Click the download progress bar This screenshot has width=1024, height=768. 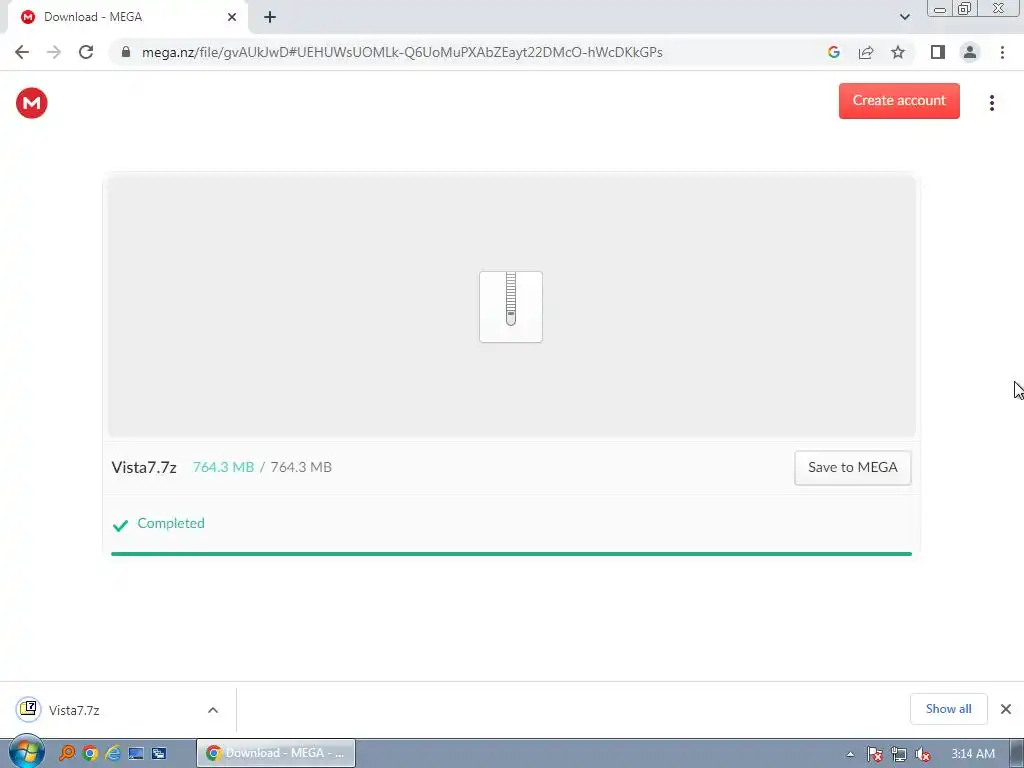click(511, 554)
